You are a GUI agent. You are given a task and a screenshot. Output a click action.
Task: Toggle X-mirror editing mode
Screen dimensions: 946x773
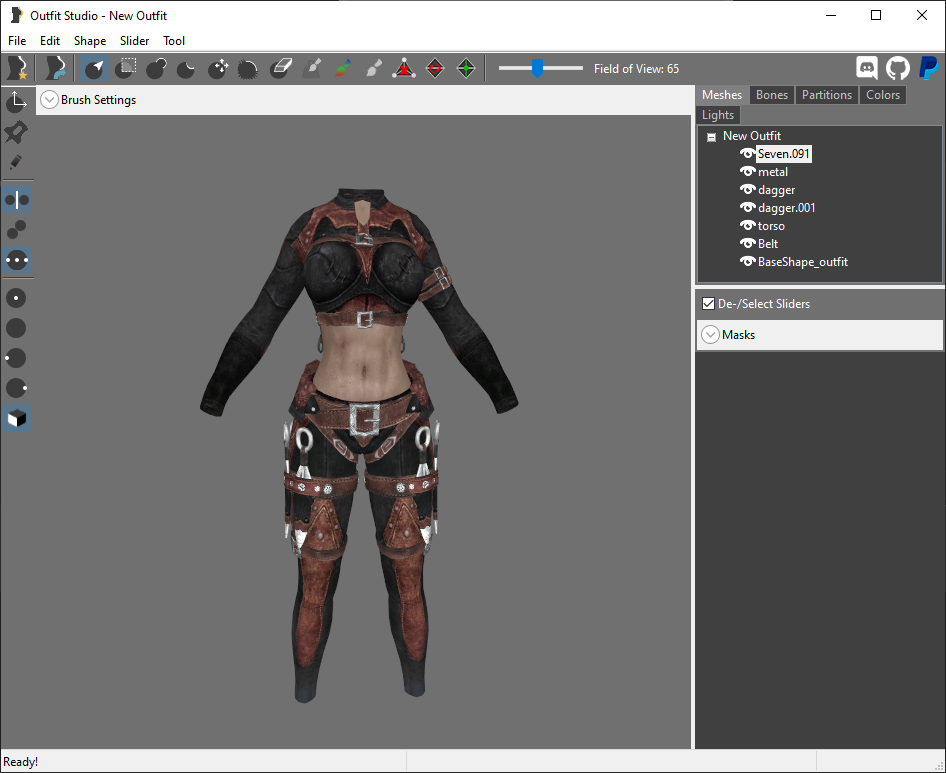17,200
